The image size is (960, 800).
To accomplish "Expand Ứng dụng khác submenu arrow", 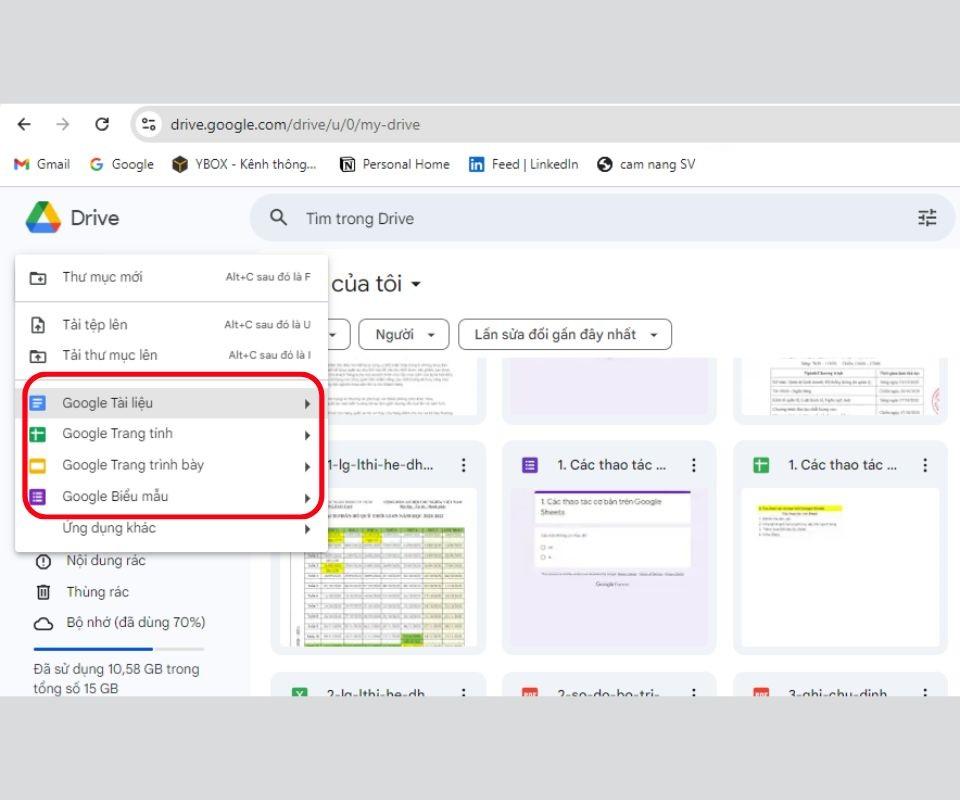I will (307, 529).
